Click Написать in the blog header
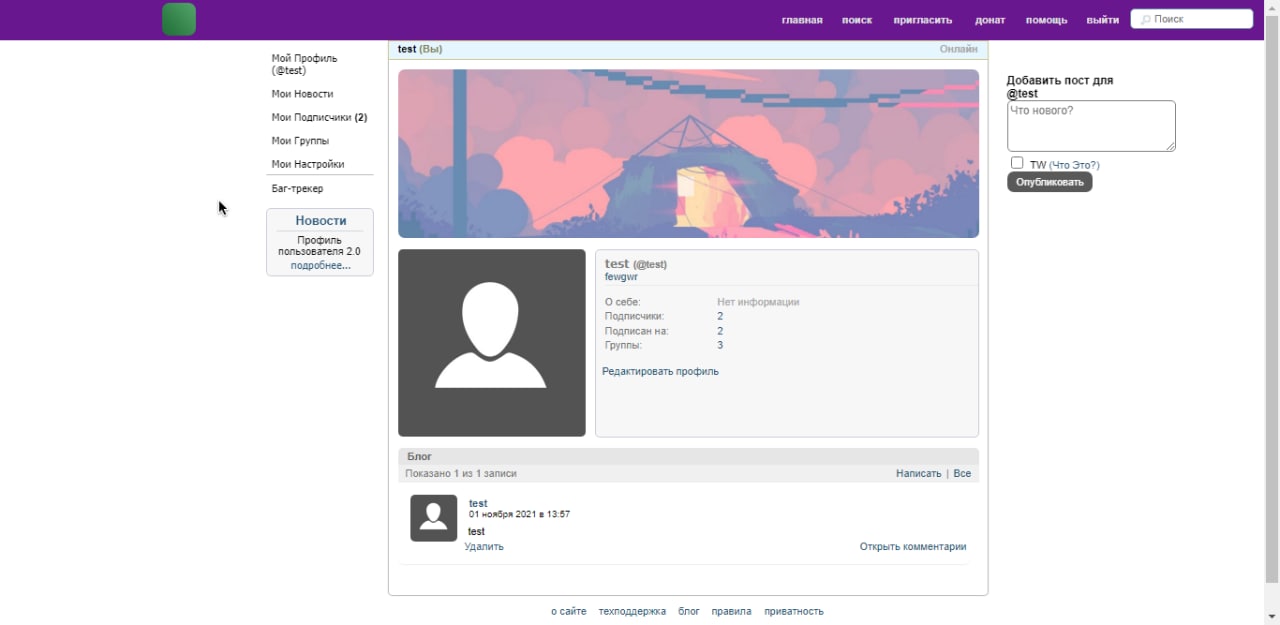 [x=919, y=474]
